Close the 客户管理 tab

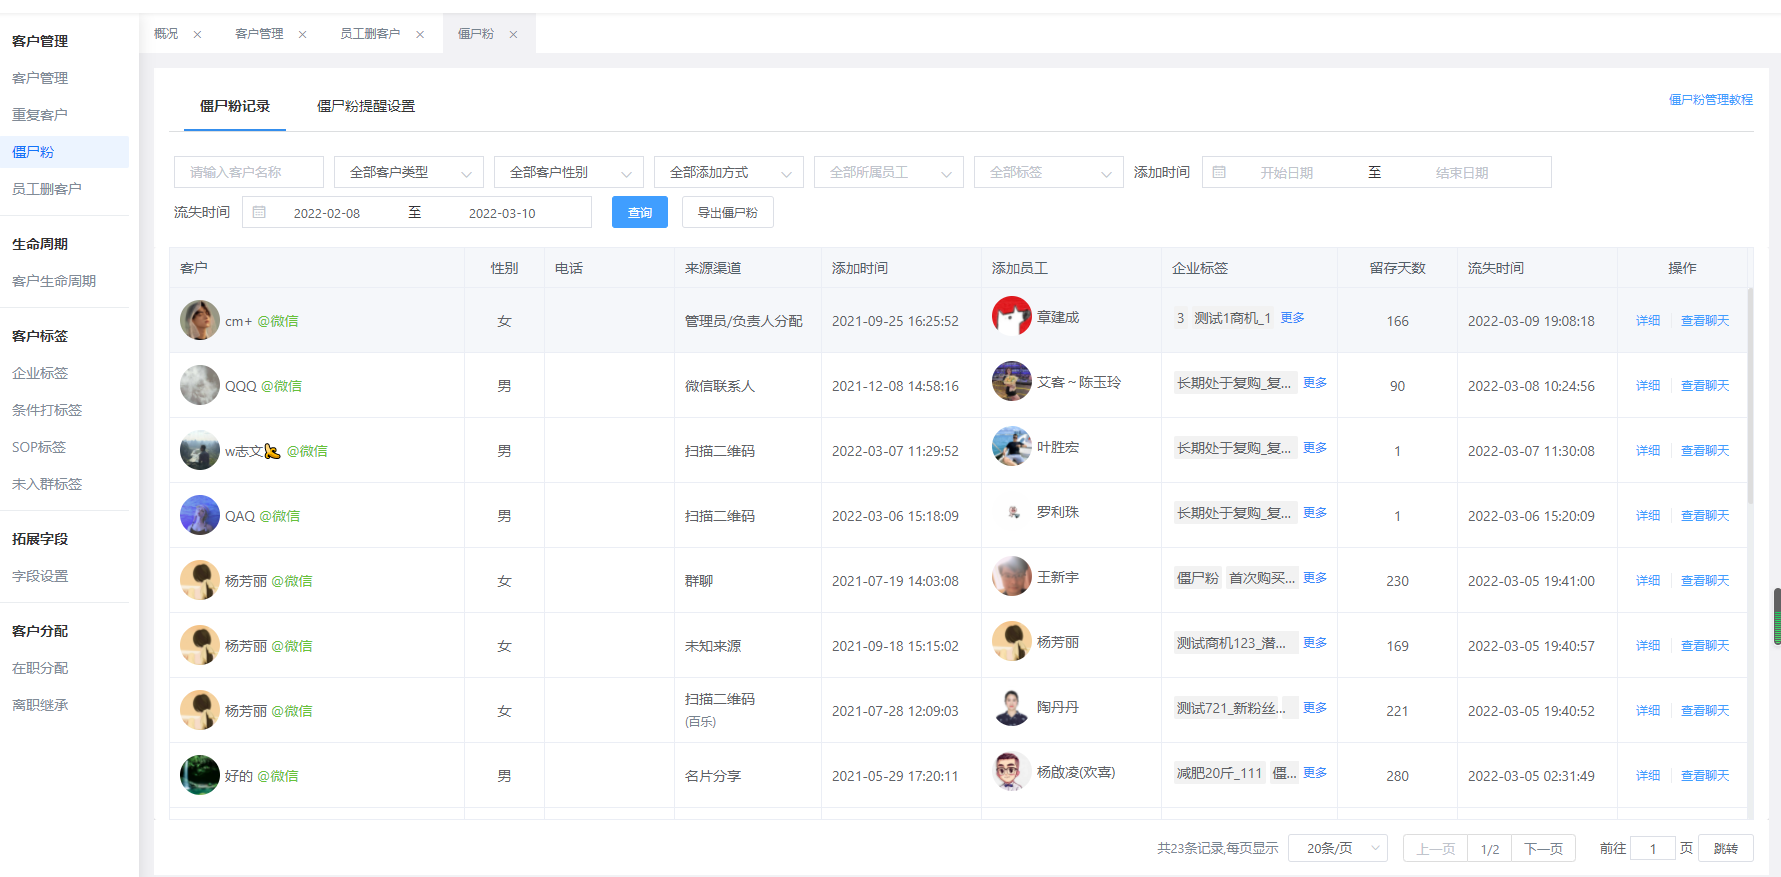pos(302,35)
